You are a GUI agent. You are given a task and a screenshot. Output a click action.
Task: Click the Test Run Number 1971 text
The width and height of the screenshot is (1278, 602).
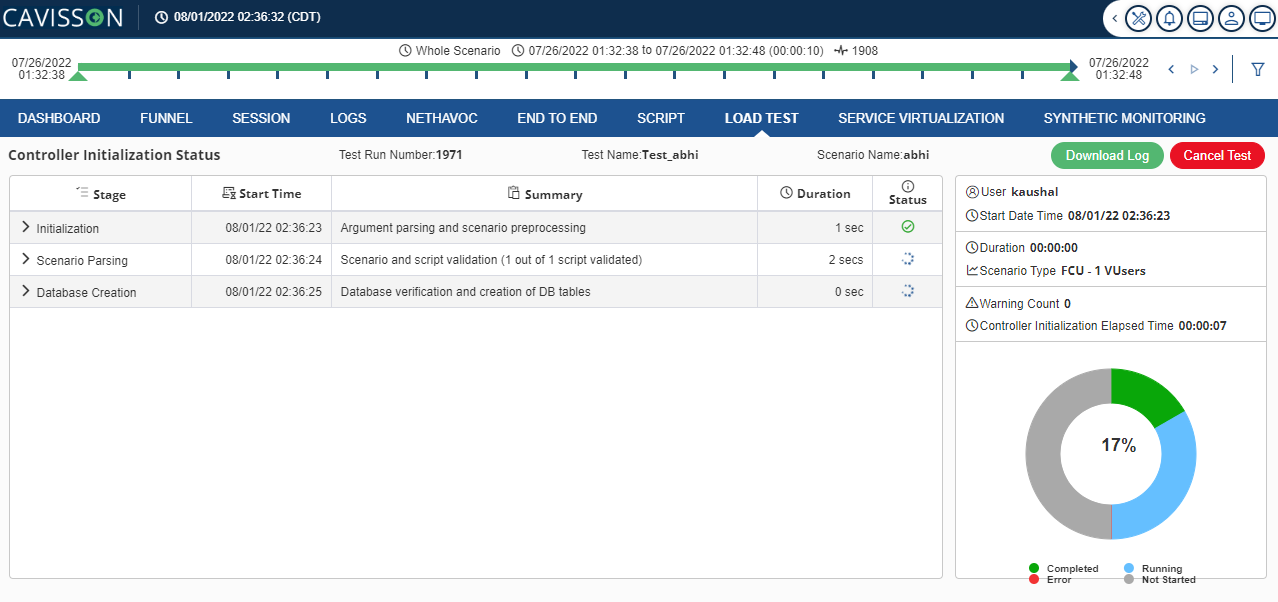401,155
